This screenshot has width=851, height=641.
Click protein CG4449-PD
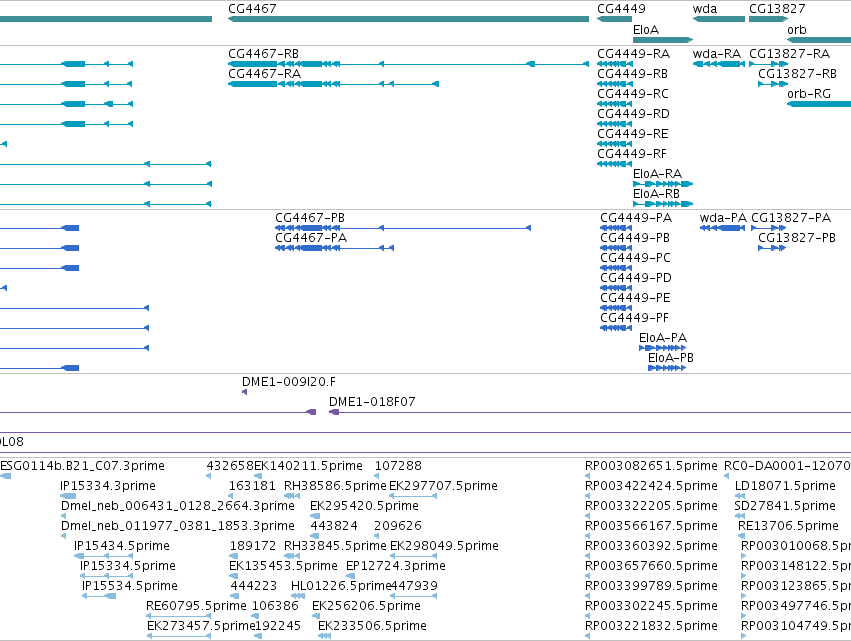coord(616,288)
